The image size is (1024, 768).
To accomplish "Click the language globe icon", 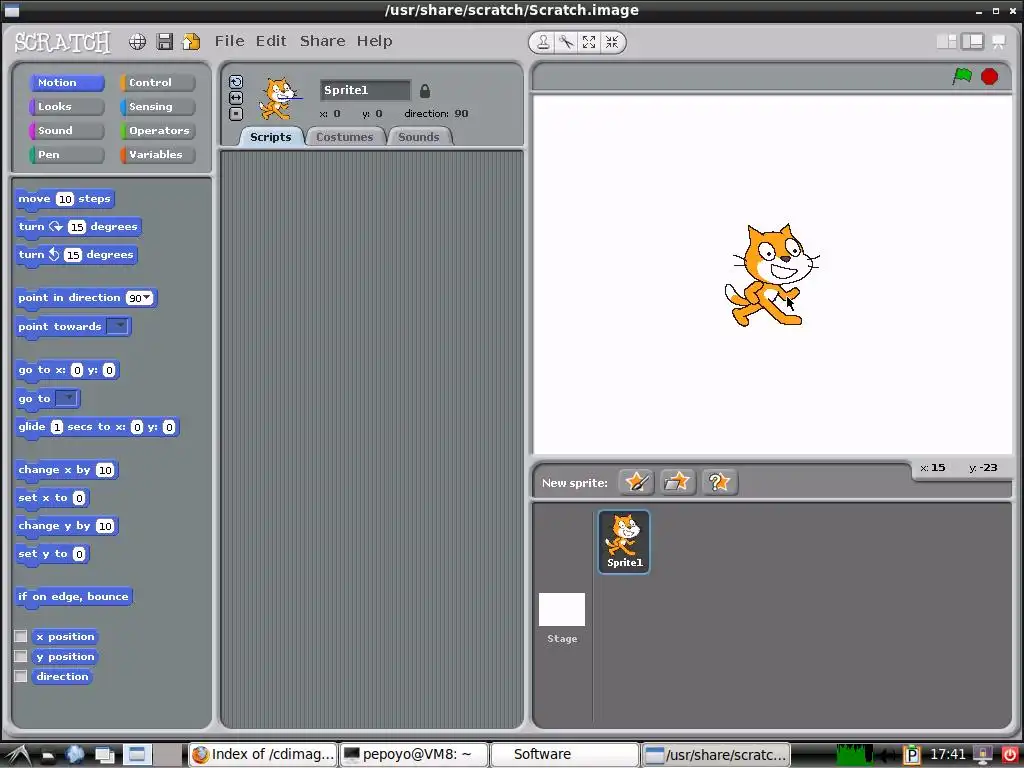I will coord(137,42).
